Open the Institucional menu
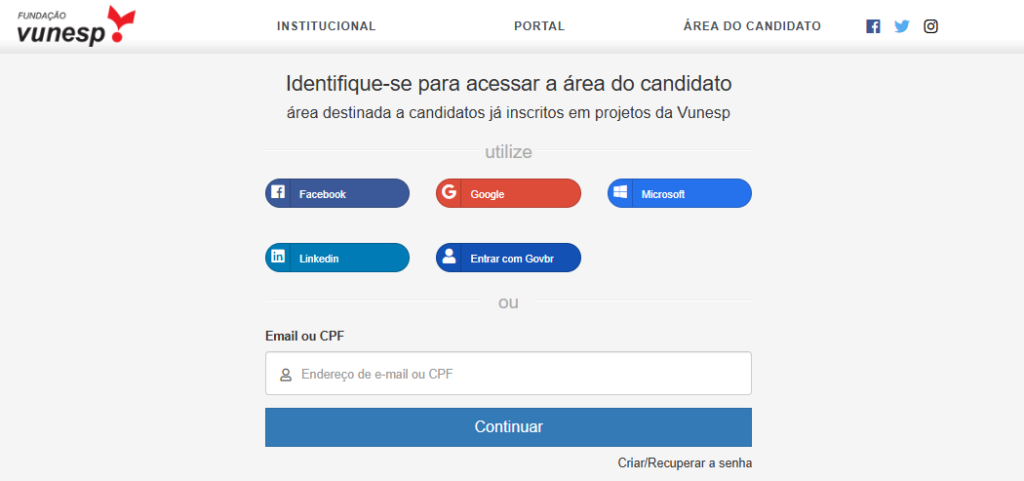This screenshot has width=1024, height=481. 326,26
